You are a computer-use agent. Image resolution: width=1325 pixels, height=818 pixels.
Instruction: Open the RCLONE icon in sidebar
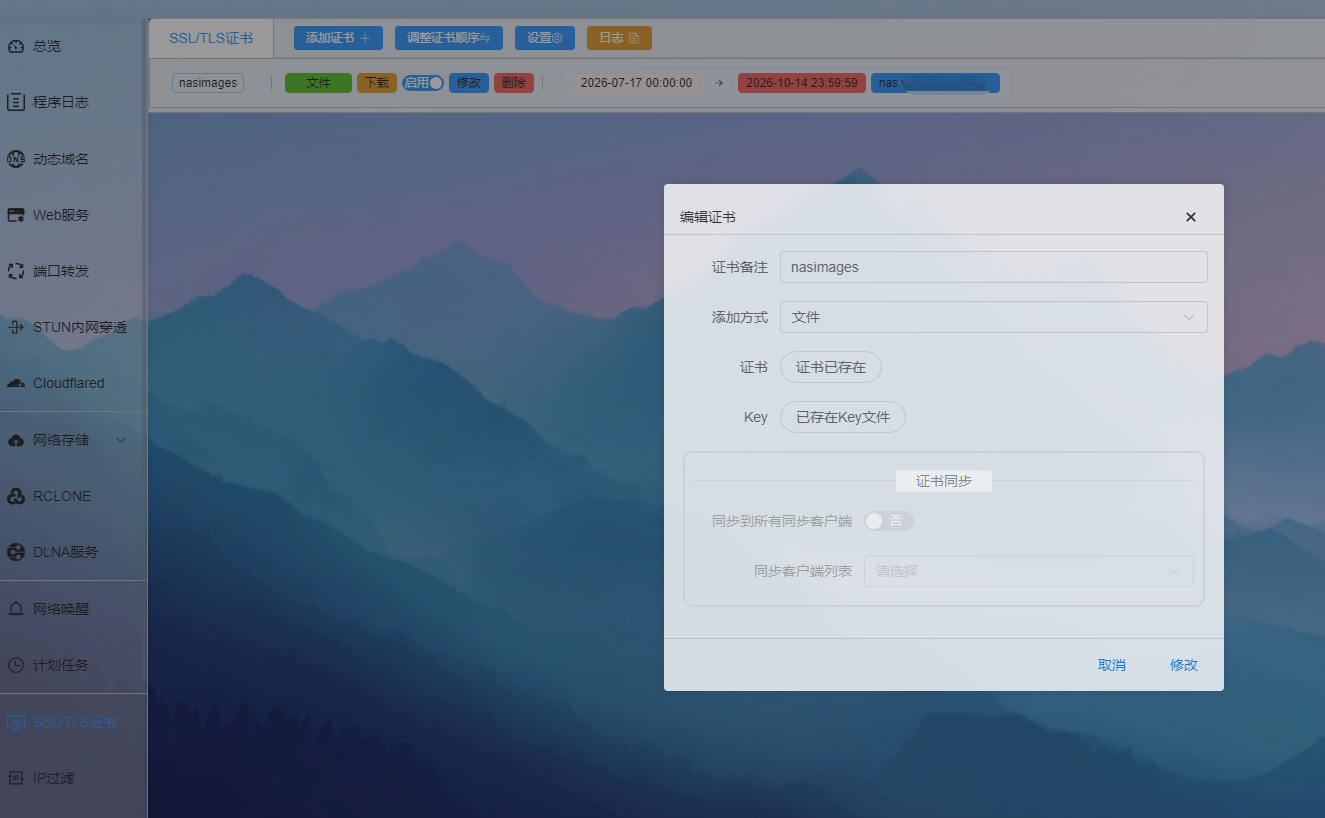tap(15, 496)
